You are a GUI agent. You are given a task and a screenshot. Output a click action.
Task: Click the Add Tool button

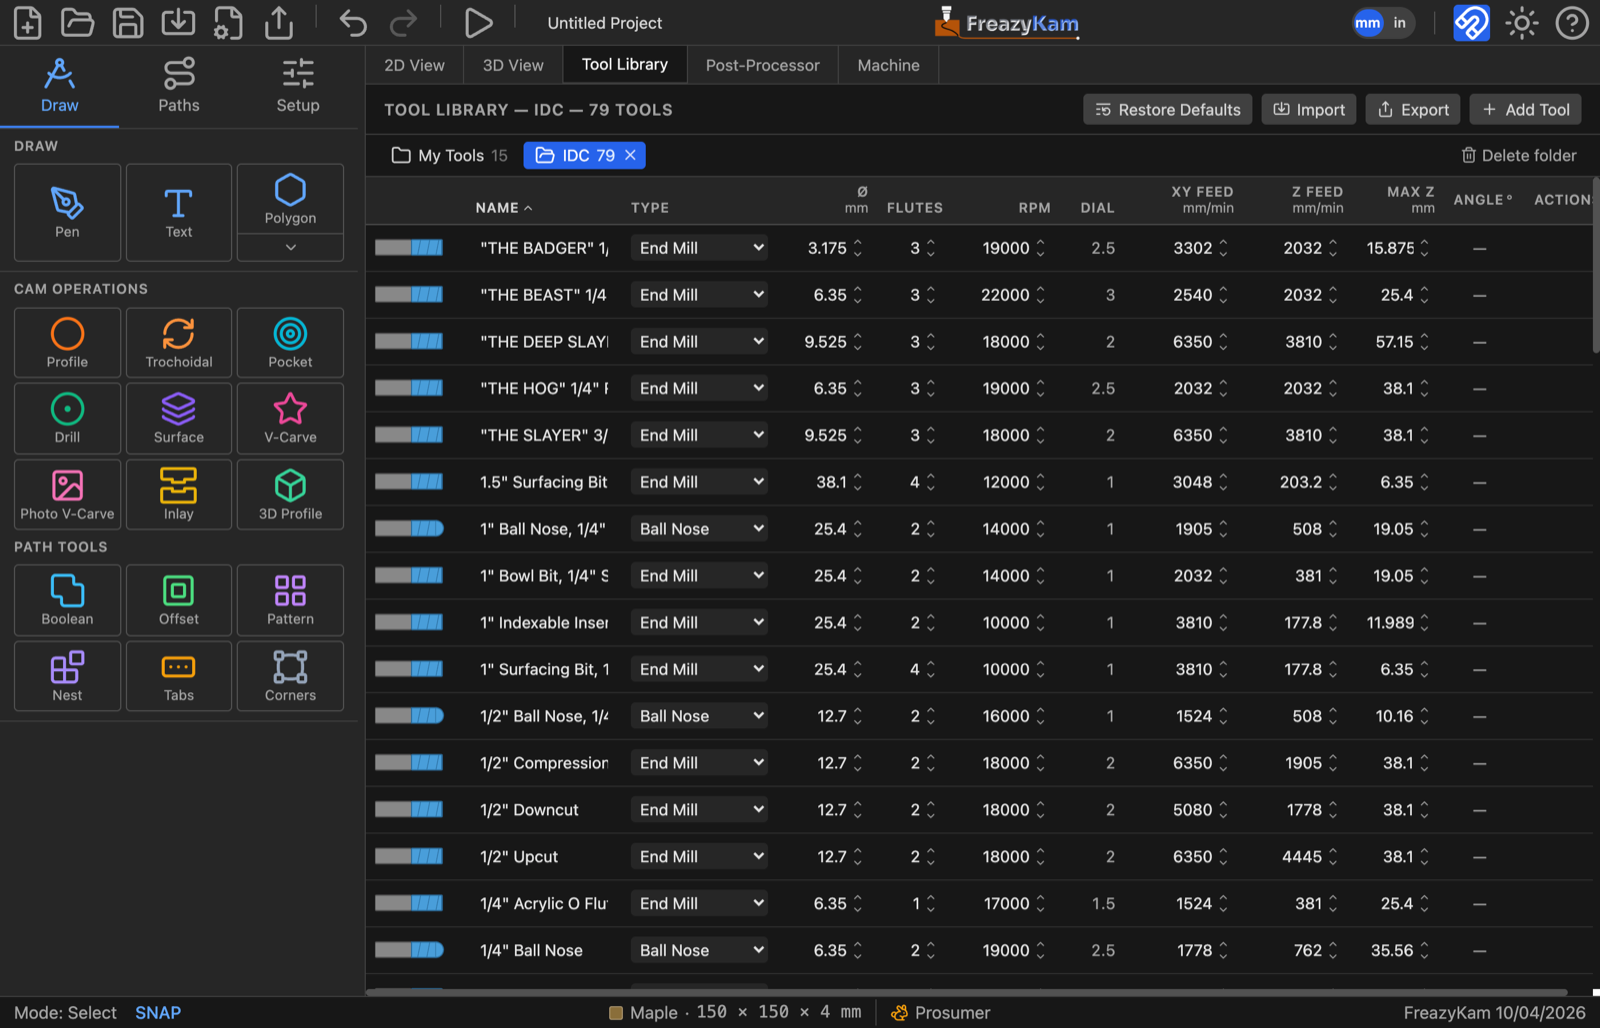coord(1525,110)
